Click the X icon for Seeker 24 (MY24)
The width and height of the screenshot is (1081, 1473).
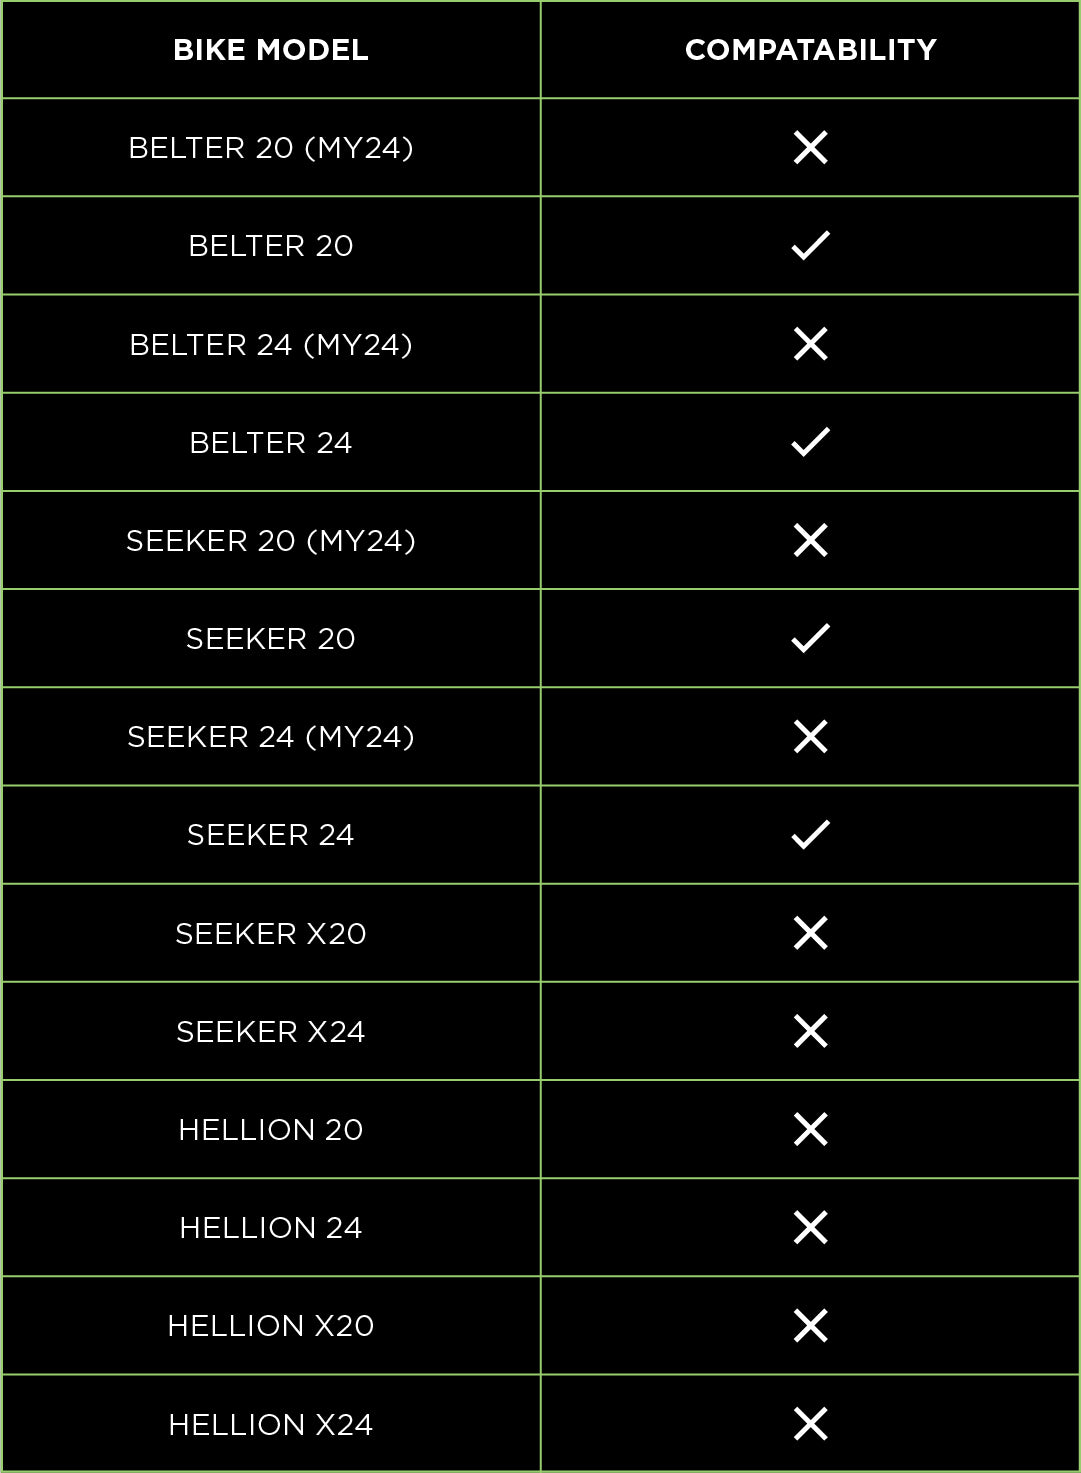coord(810,736)
